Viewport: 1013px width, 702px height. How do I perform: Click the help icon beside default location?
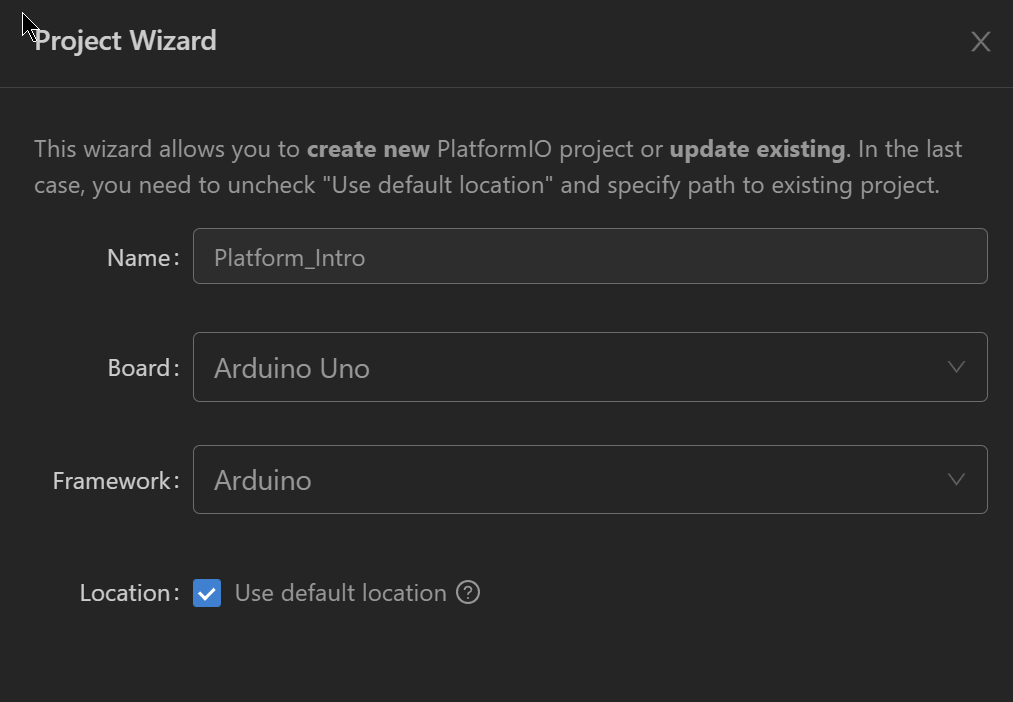click(468, 593)
